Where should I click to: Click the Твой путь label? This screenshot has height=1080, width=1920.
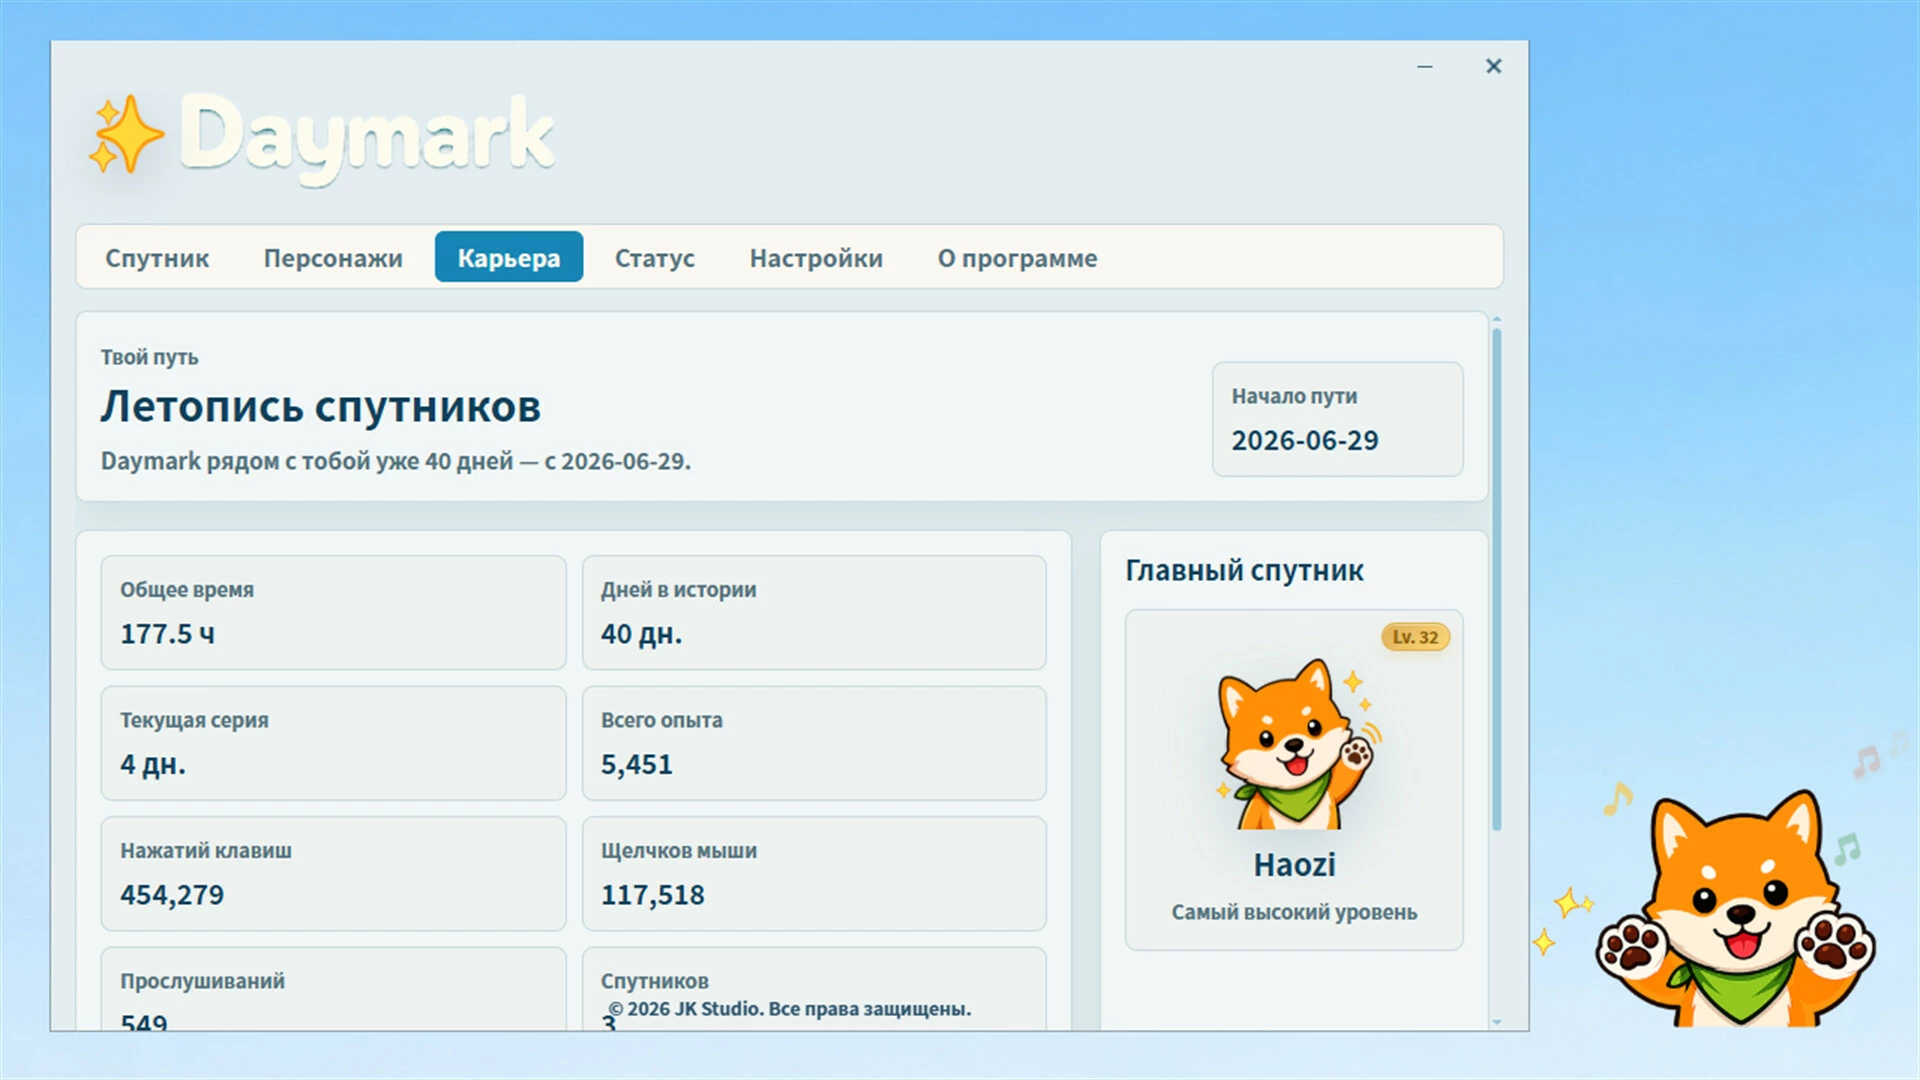pos(149,357)
